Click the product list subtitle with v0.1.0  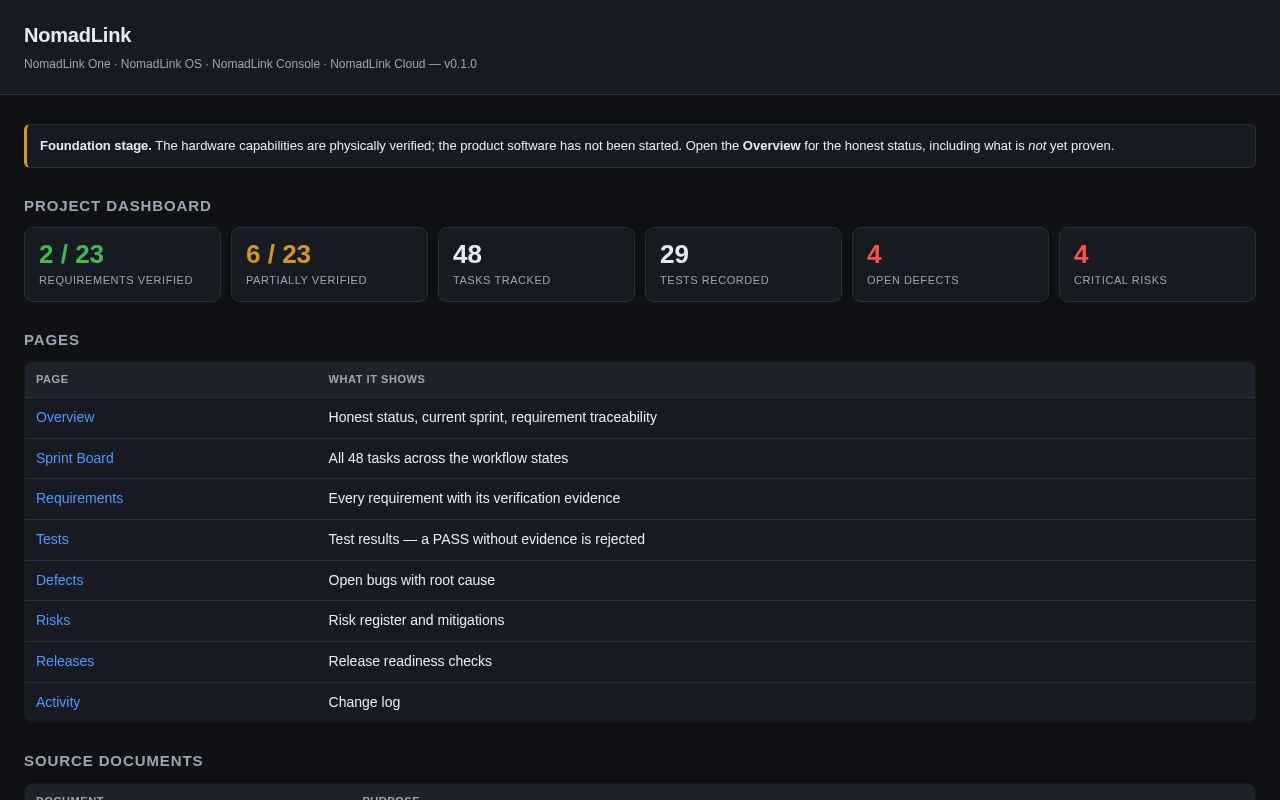point(250,64)
